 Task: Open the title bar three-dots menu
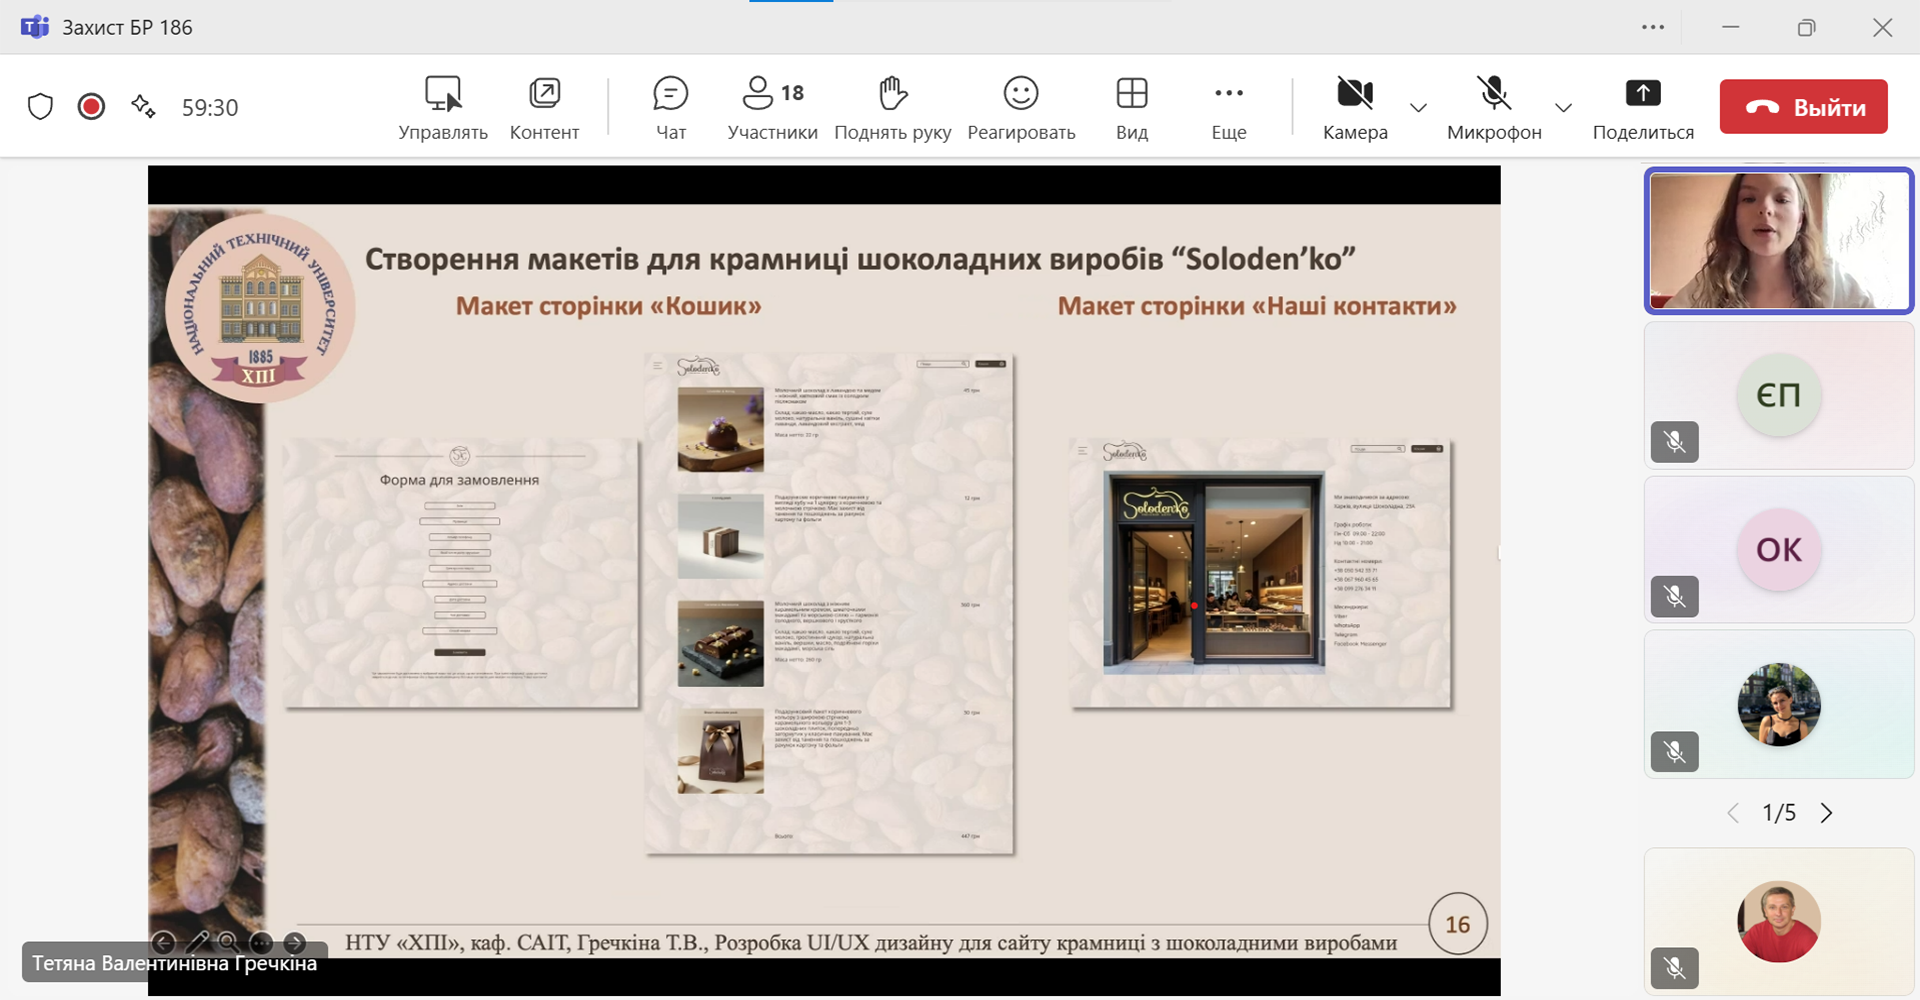(x=1653, y=27)
